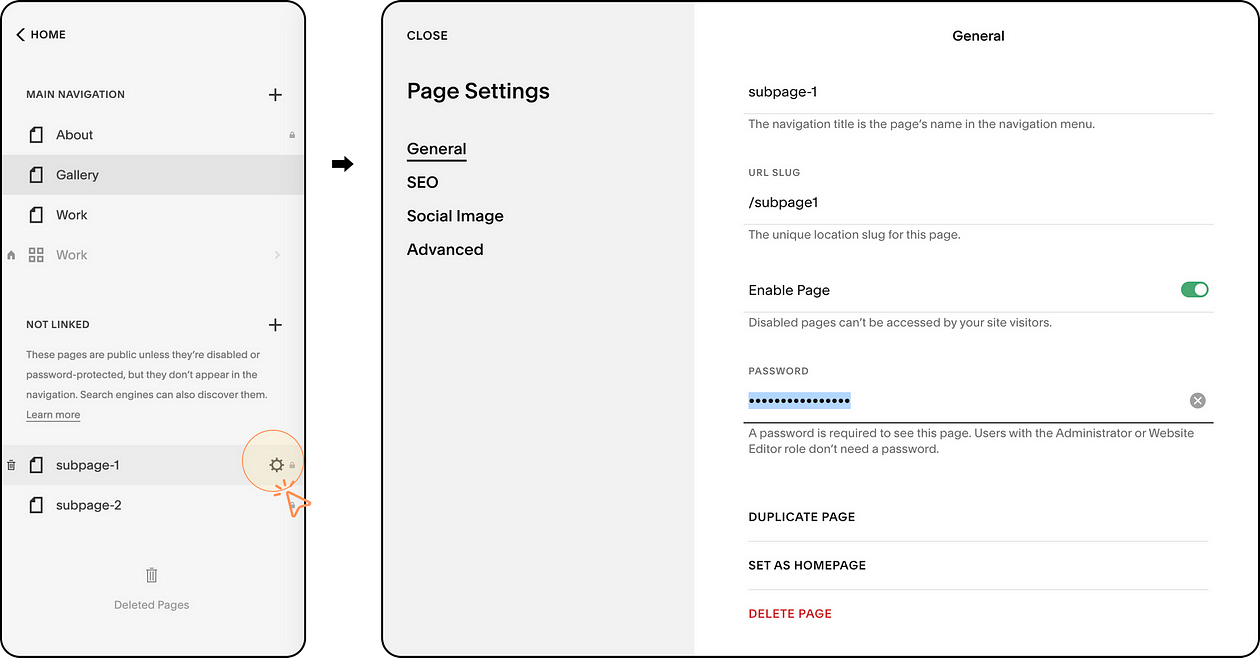
Task: Click the home icon beside Work folder
Action: click(x=11, y=255)
